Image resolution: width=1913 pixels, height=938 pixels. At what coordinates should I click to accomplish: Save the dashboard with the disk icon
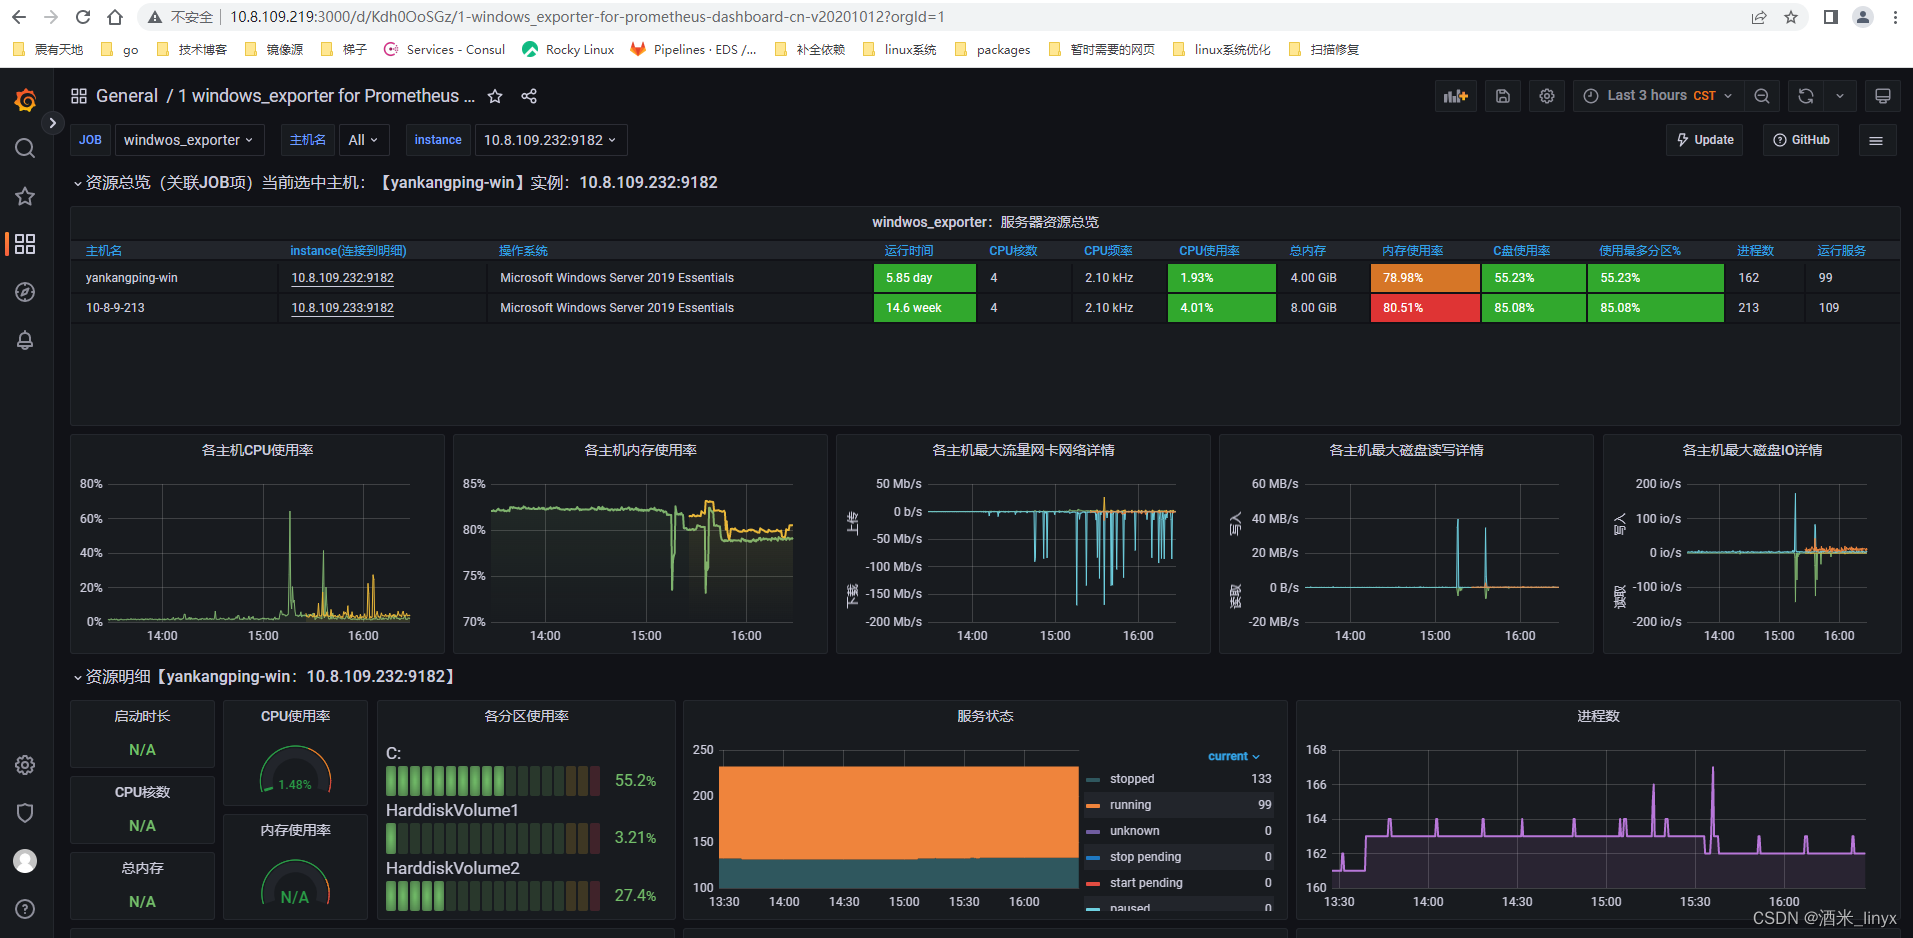[1503, 96]
